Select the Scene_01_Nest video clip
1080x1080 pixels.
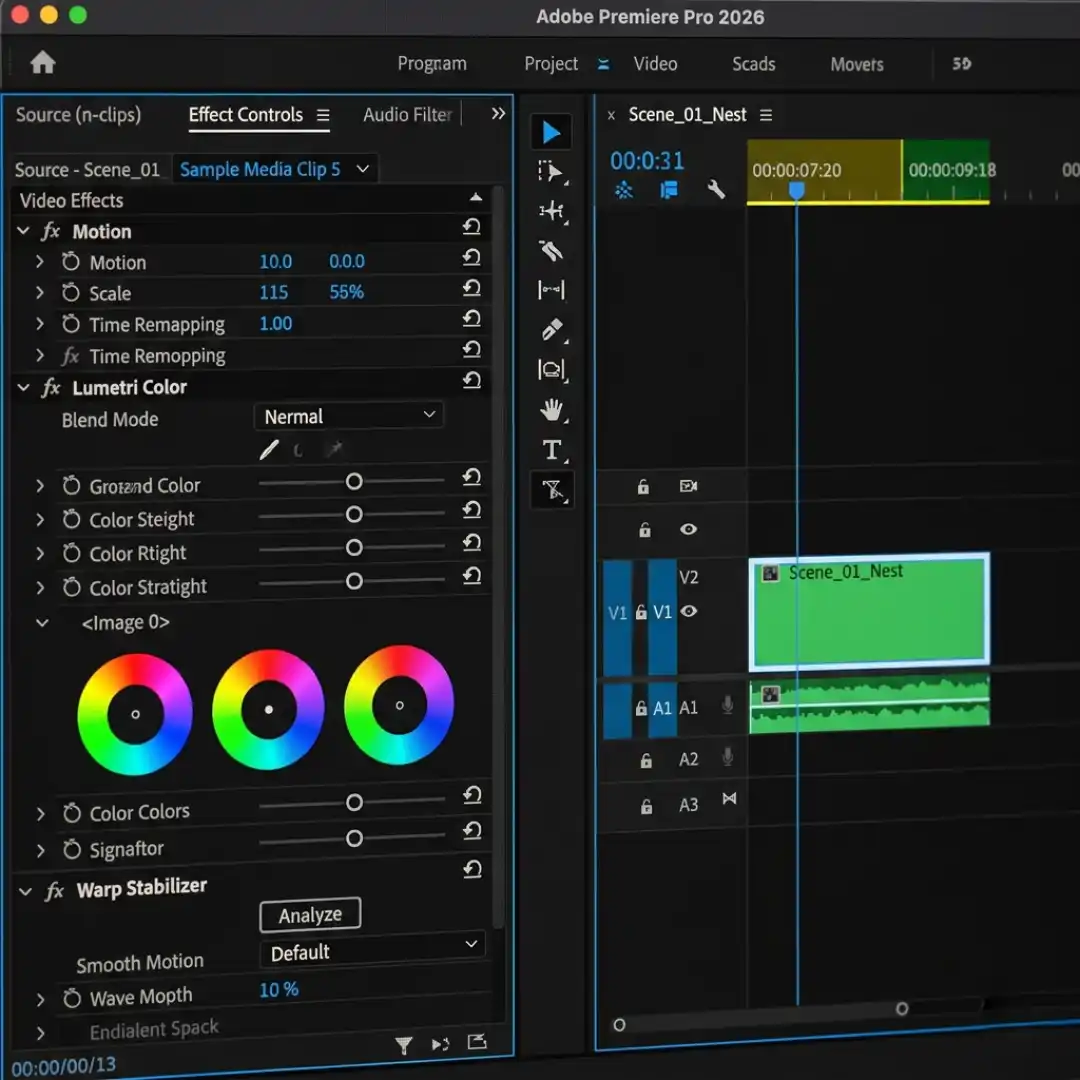(x=869, y=611)
